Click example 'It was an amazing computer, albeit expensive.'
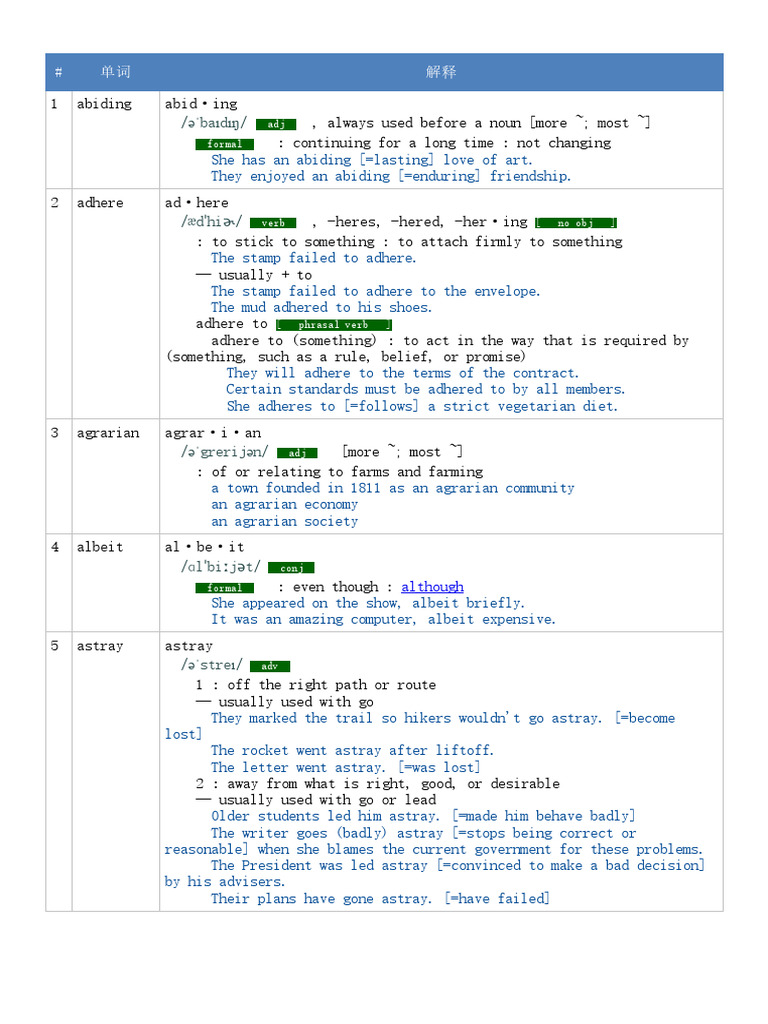768x1024 pixels. [383, 619]
